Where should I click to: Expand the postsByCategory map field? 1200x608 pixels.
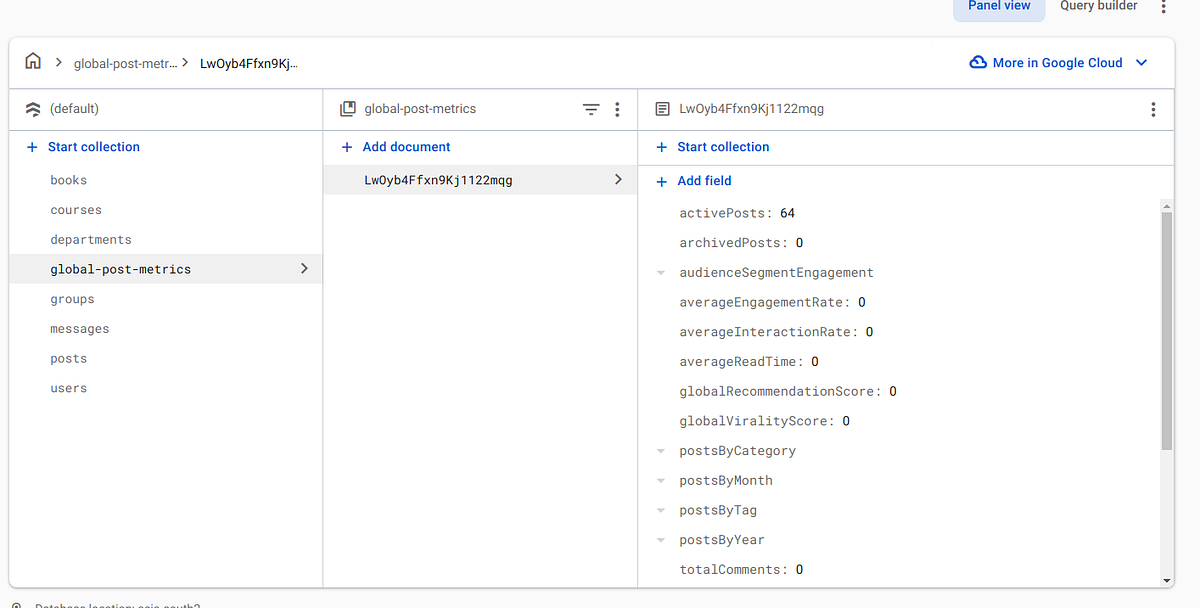(661, 451)
